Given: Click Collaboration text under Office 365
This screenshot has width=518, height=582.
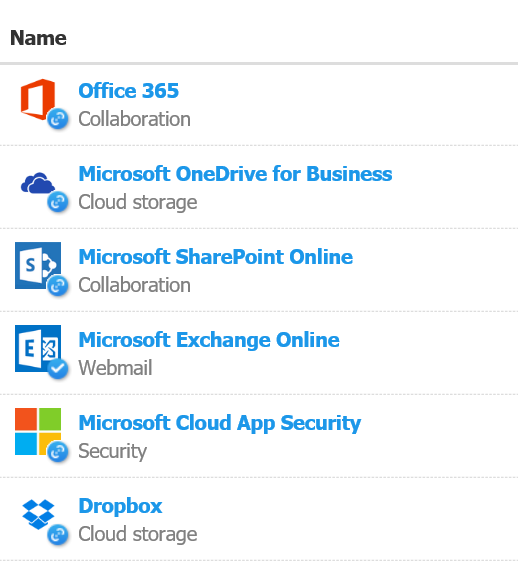Looking at the screenshot, I should coord(134,119).
